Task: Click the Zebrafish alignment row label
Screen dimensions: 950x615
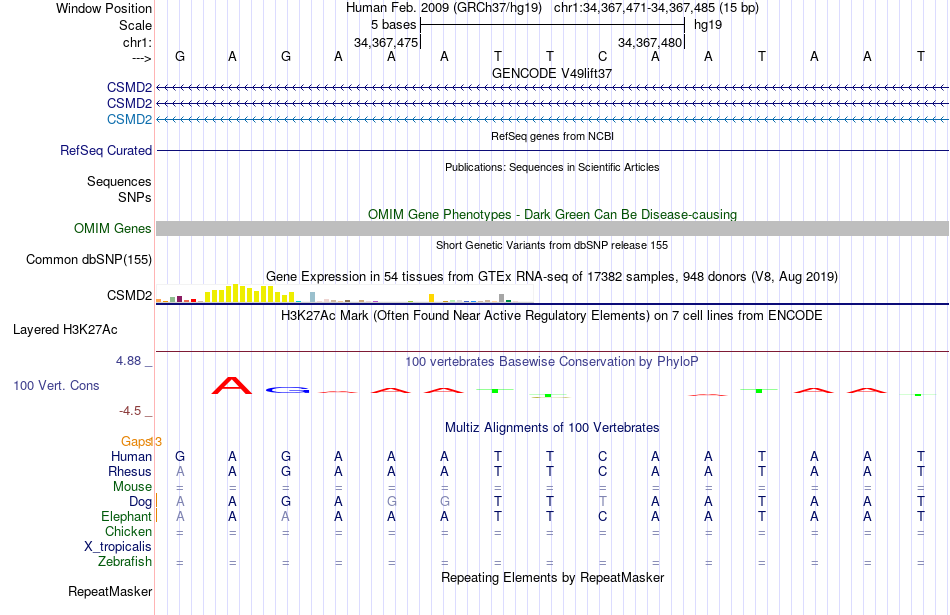Action: (x=125, y=562)
